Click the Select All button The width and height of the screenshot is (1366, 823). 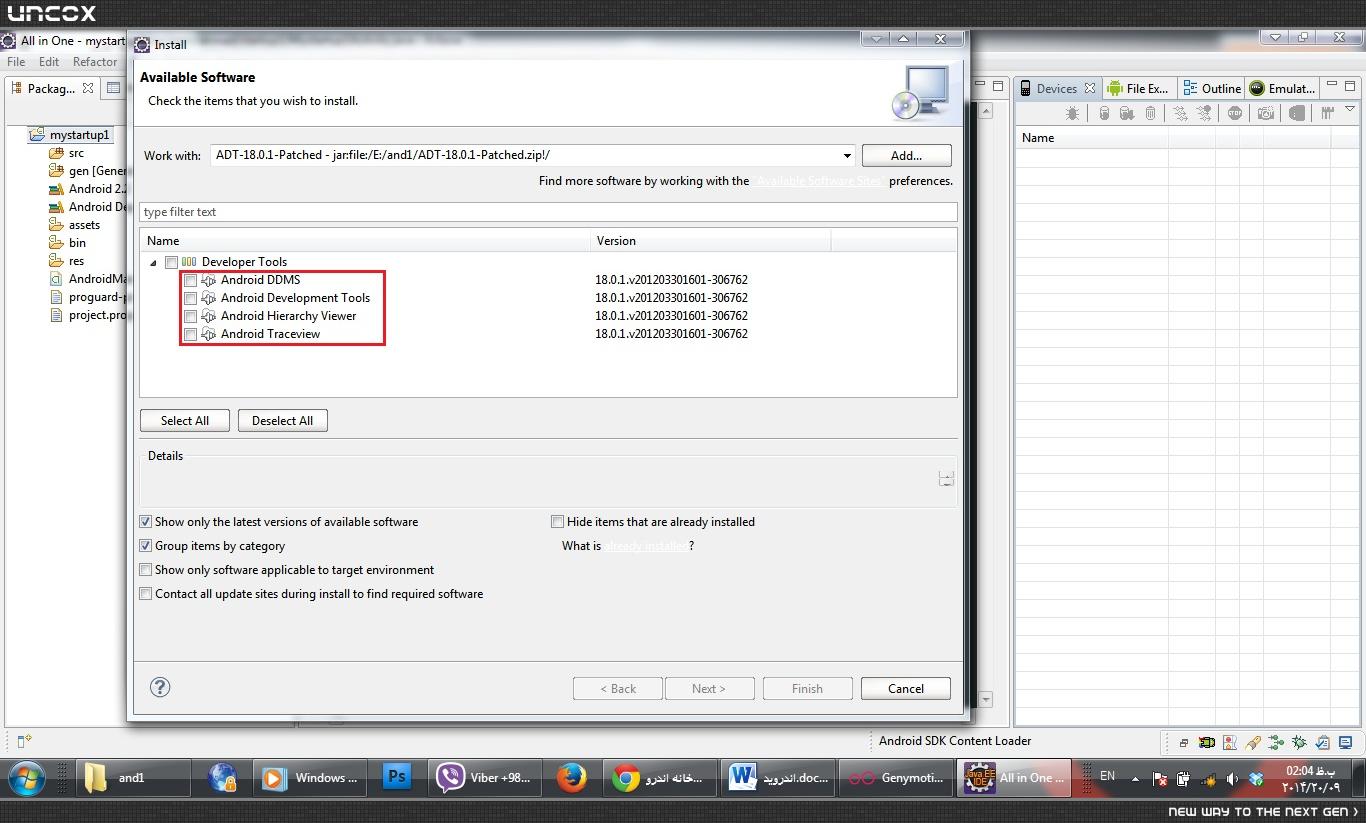tap(185, 421)
